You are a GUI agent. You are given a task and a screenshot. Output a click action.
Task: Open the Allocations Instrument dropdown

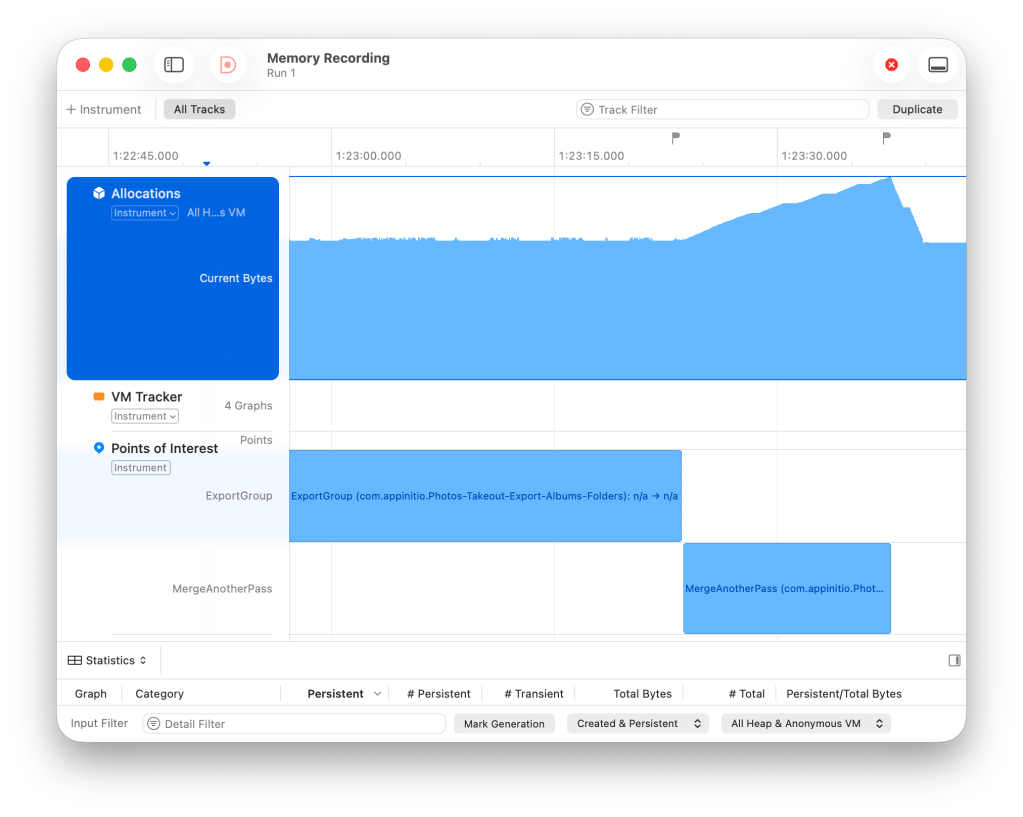coord(145,213)
